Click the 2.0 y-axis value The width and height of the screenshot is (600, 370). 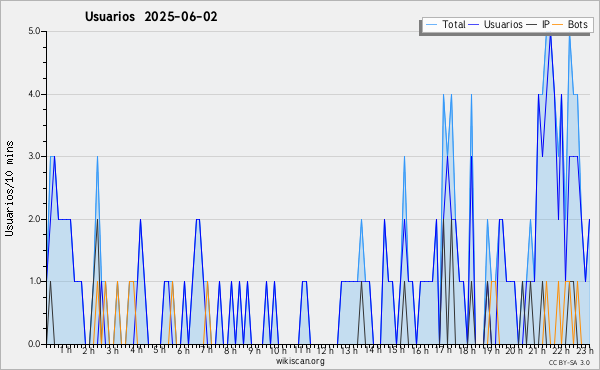pyautogui.click(x=34, y=219)
